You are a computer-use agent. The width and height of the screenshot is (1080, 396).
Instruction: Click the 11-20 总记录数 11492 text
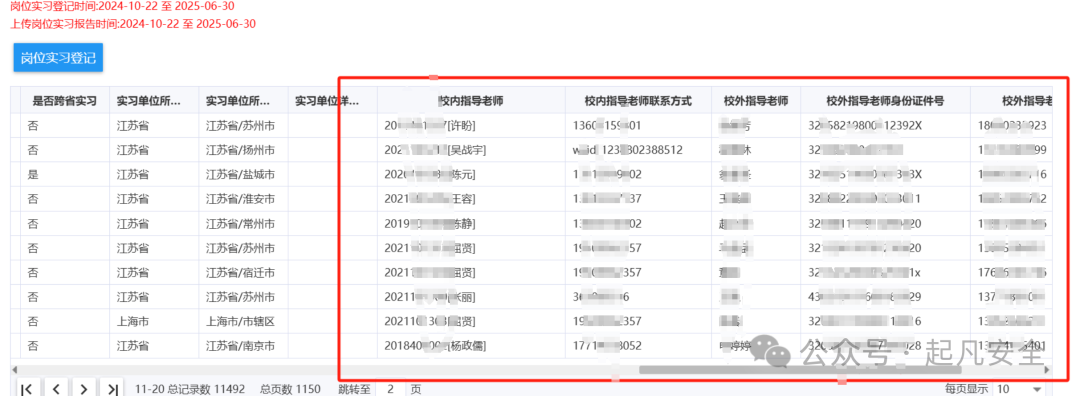click(x=190, y=389)
